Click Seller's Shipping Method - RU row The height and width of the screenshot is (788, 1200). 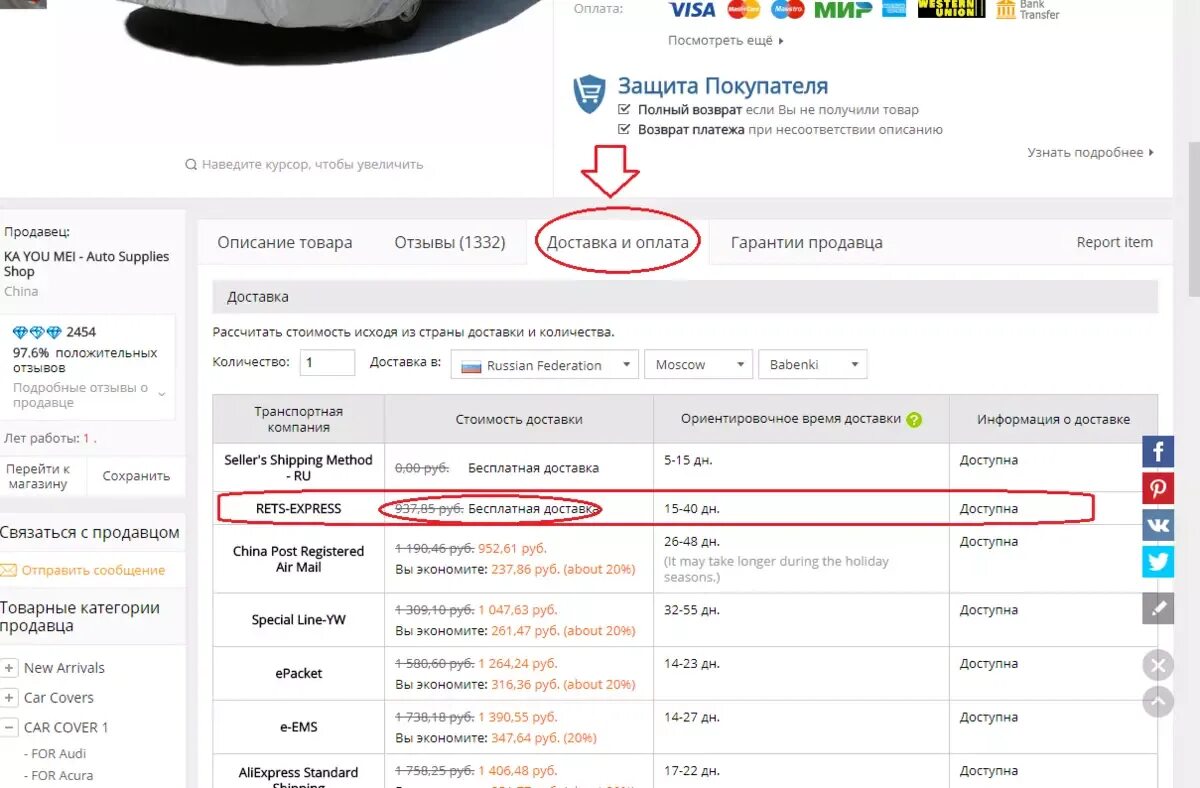click(x=685, y=468)
